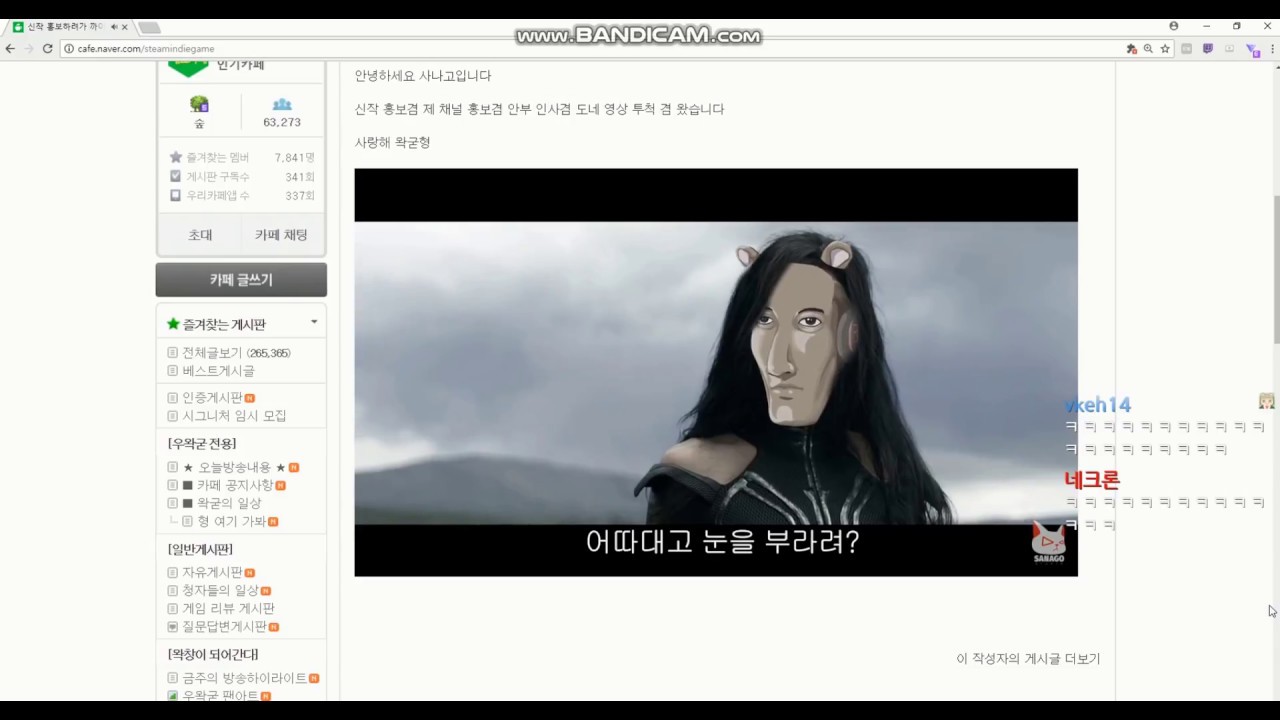Click the embedded video in the post
The image size is (1280, 720).
coord(716,372)
